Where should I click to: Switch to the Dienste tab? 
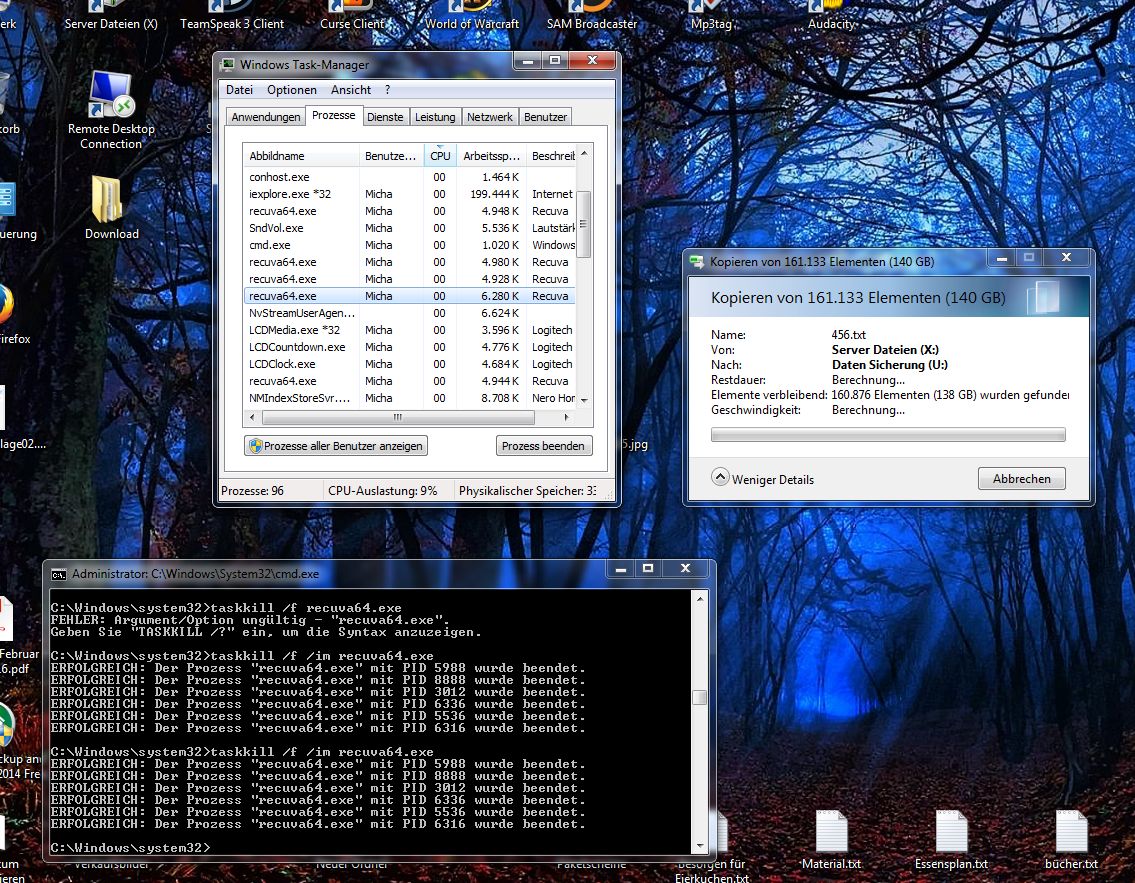pyautogui.click(x=385, y=117)
